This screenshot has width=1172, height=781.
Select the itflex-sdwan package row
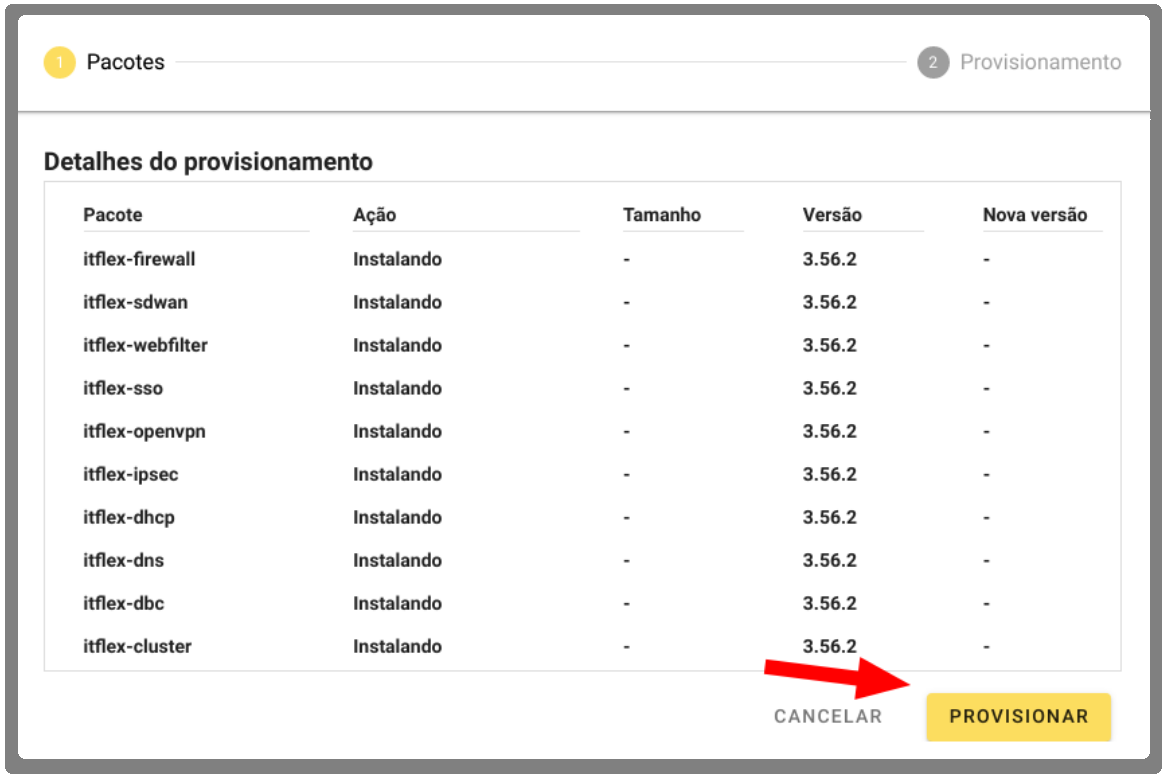tap(583, 303)
